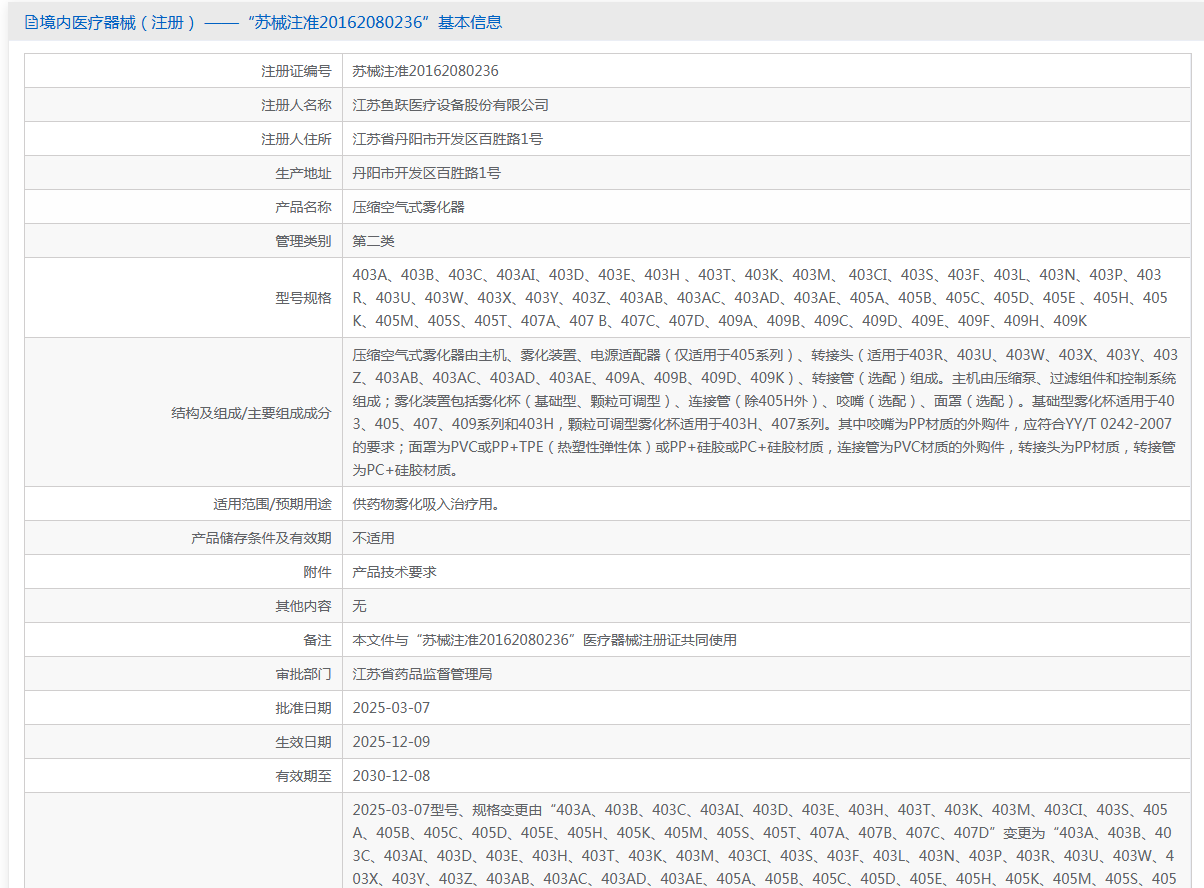Click the composition paragraph beginning 压缩空气式雾化器由主机
Image resolution: width=1204 pixels, height=888 pixels.
pyautogui.click(x=765, y=412)
